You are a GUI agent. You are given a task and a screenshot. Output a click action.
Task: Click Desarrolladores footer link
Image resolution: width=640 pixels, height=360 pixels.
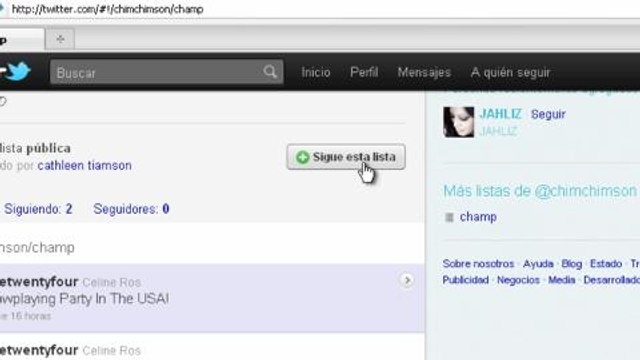(x=611, y=280)
